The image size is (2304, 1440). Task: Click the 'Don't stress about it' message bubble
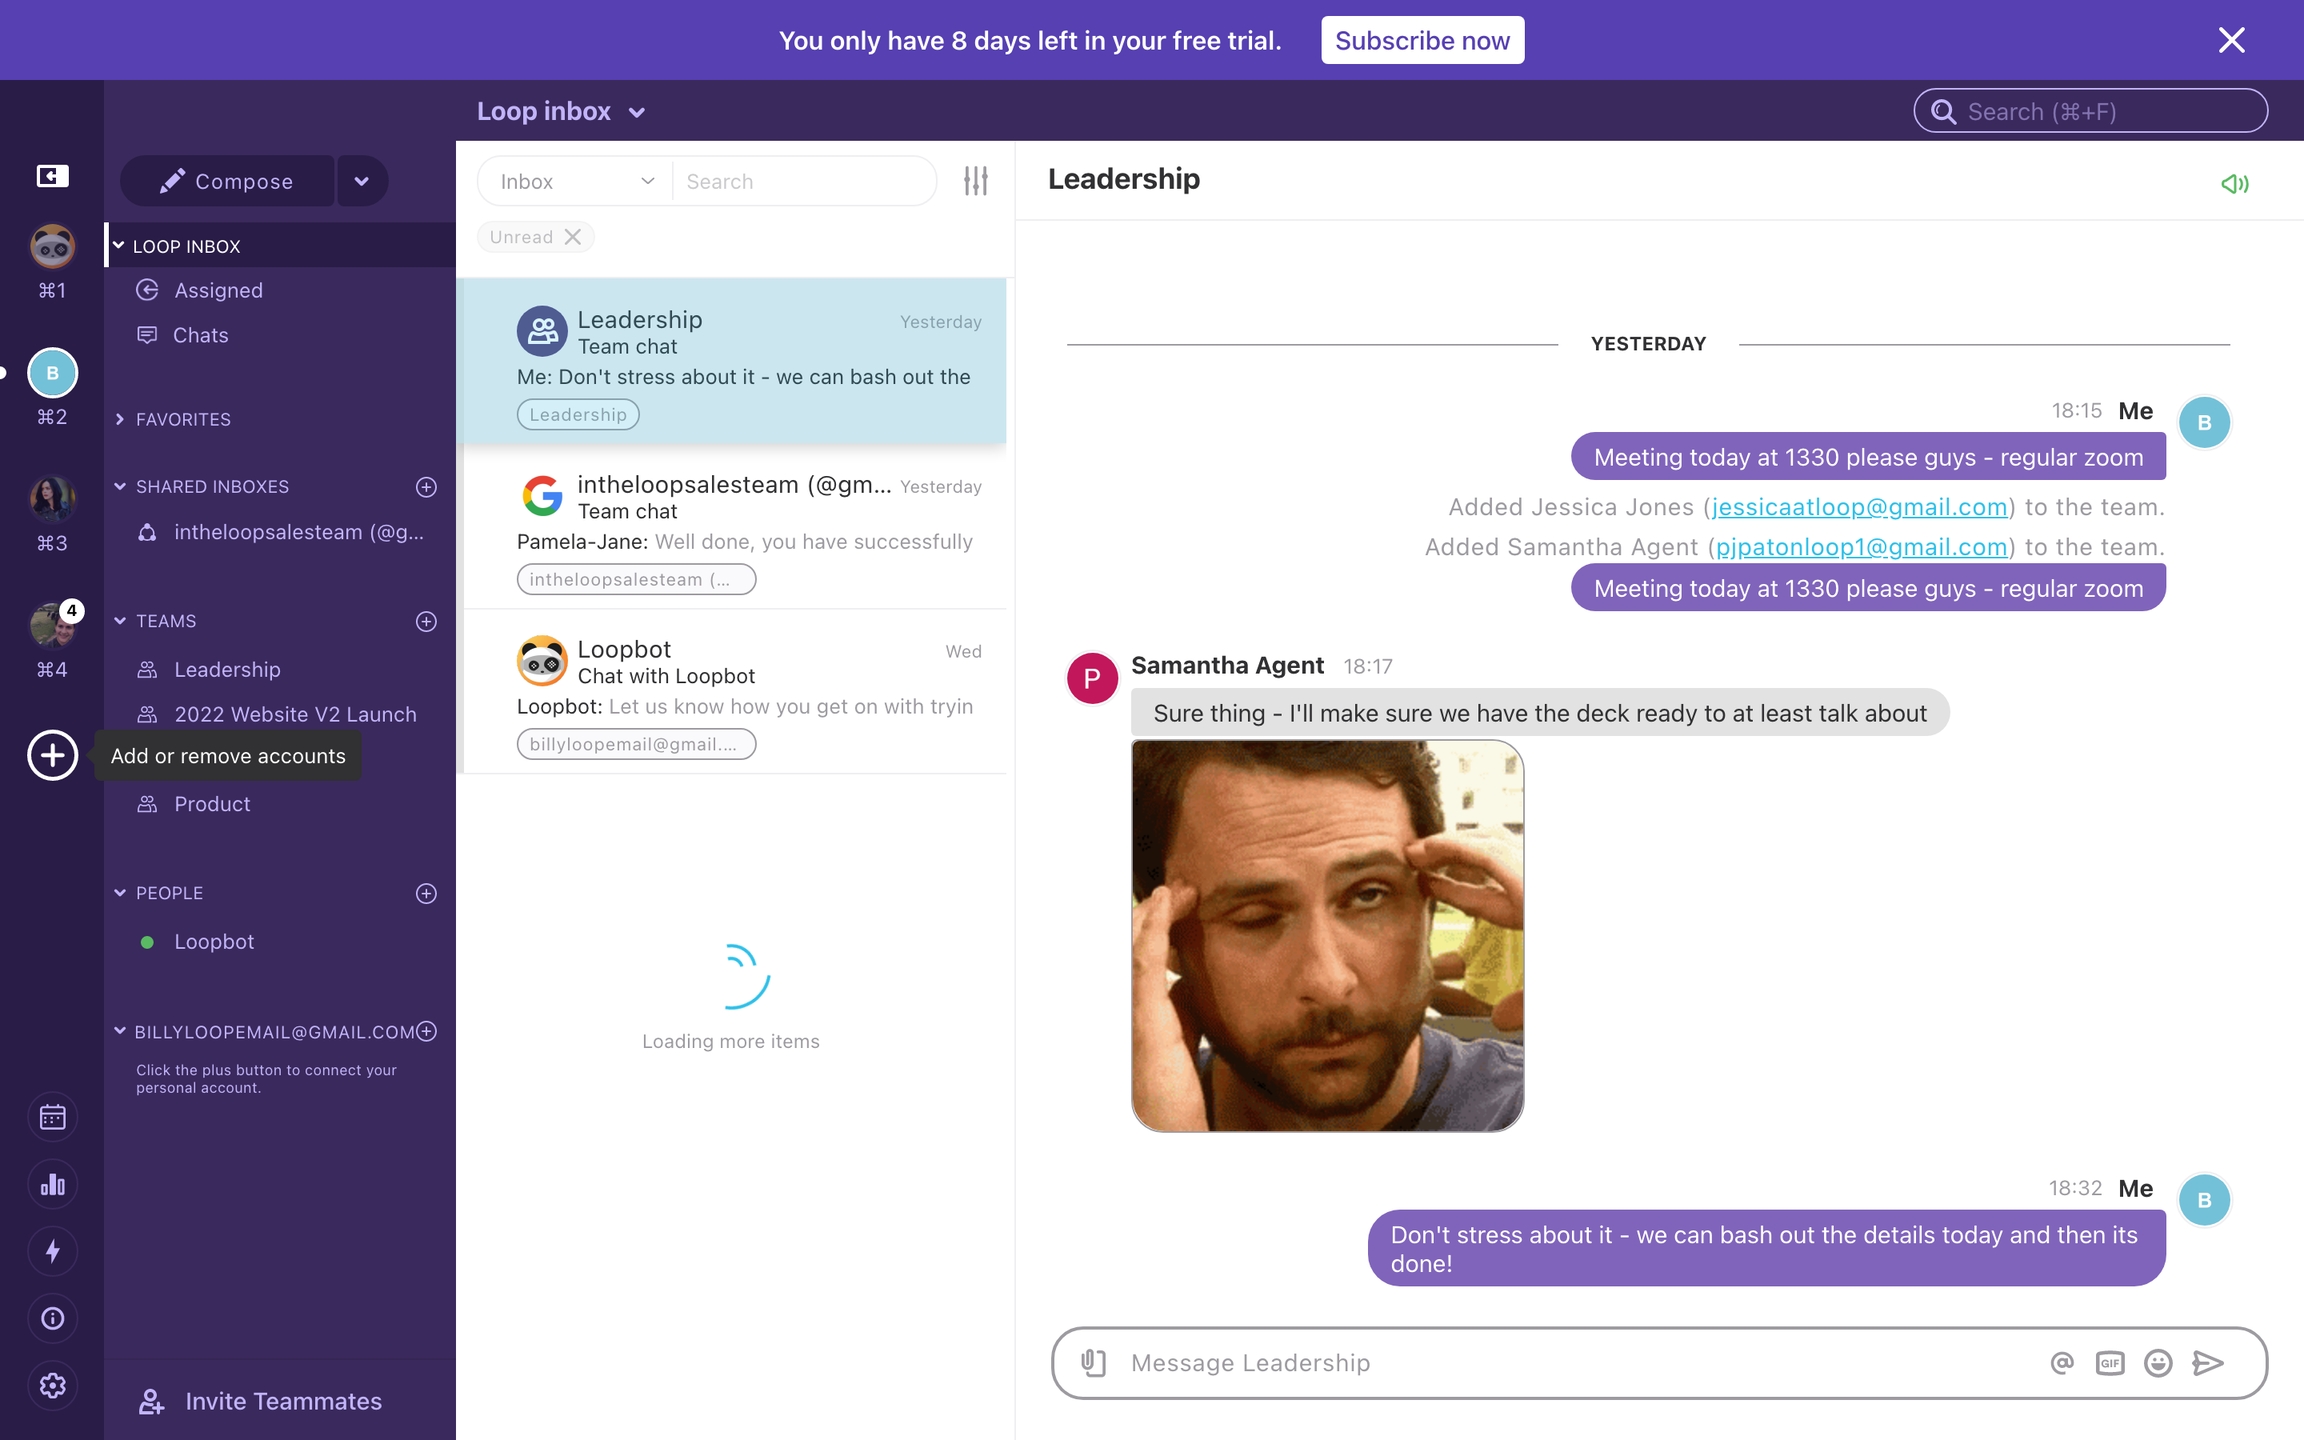tap(1766, 1249)
